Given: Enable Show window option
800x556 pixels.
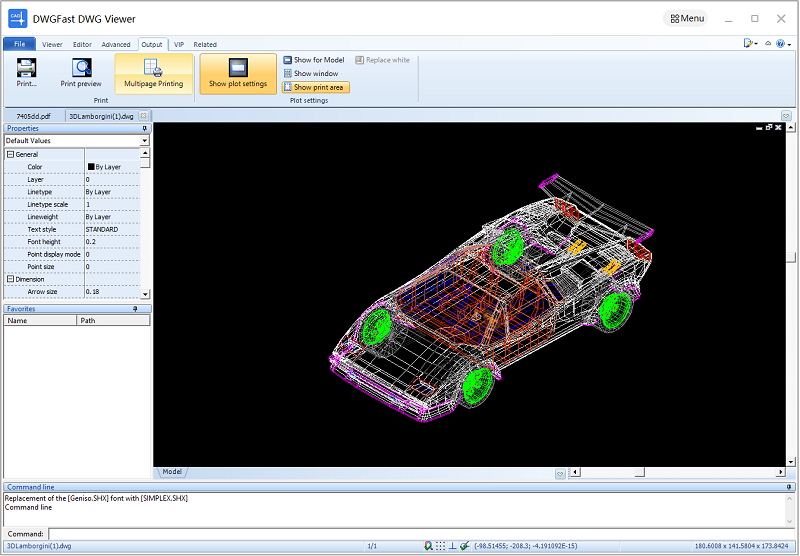Looking at the screenshot, I should click(x=311, y=73).
